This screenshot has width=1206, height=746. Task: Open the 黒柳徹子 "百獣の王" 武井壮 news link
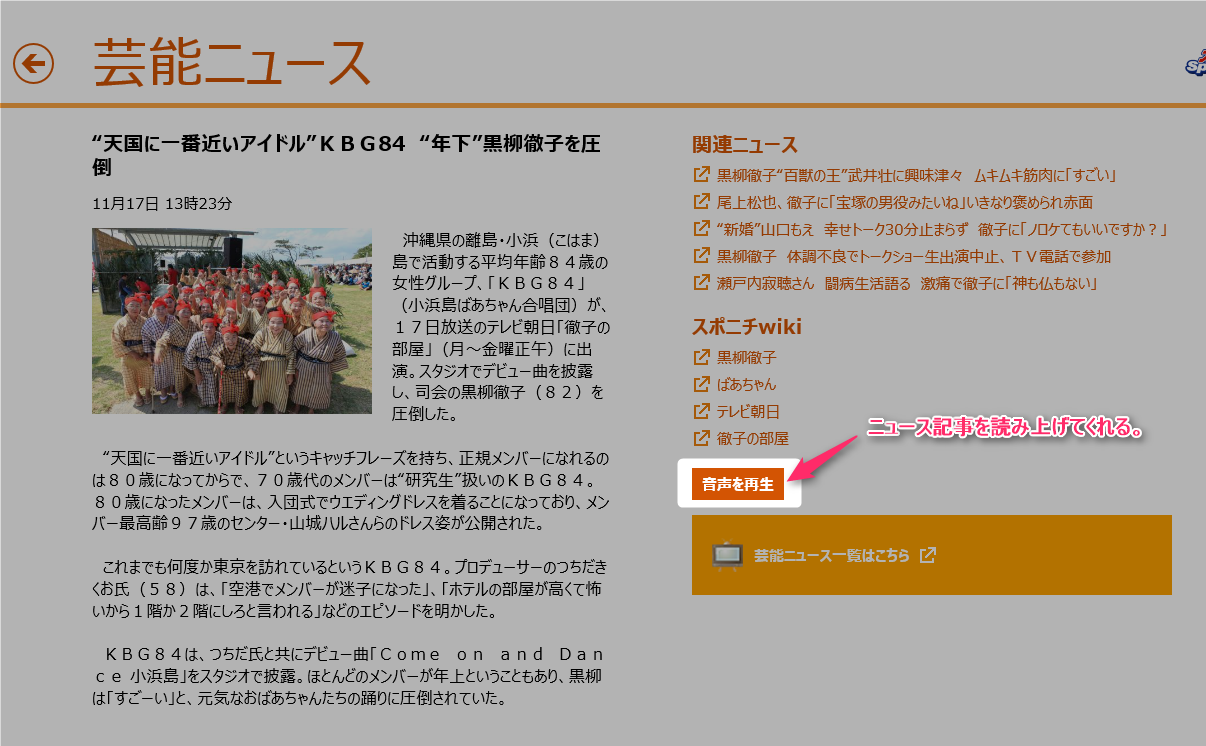click(x=916, y=176)
